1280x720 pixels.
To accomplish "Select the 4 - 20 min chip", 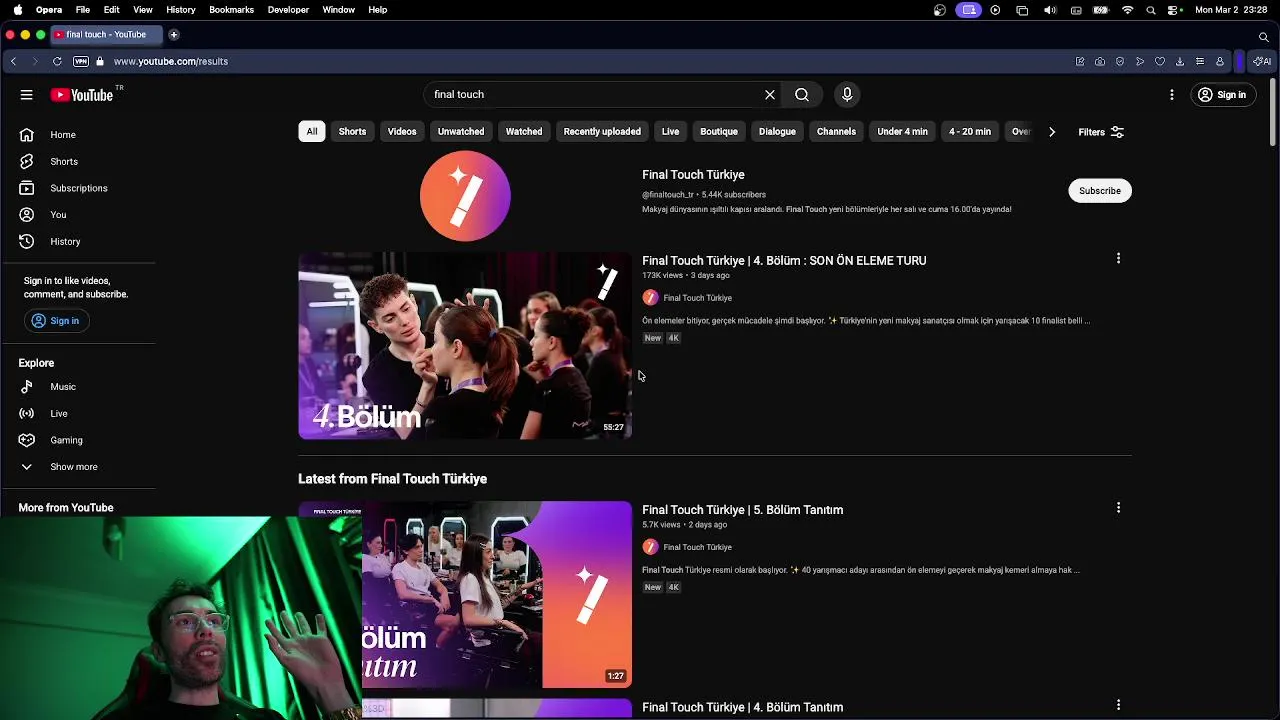I will click(970, 132).
